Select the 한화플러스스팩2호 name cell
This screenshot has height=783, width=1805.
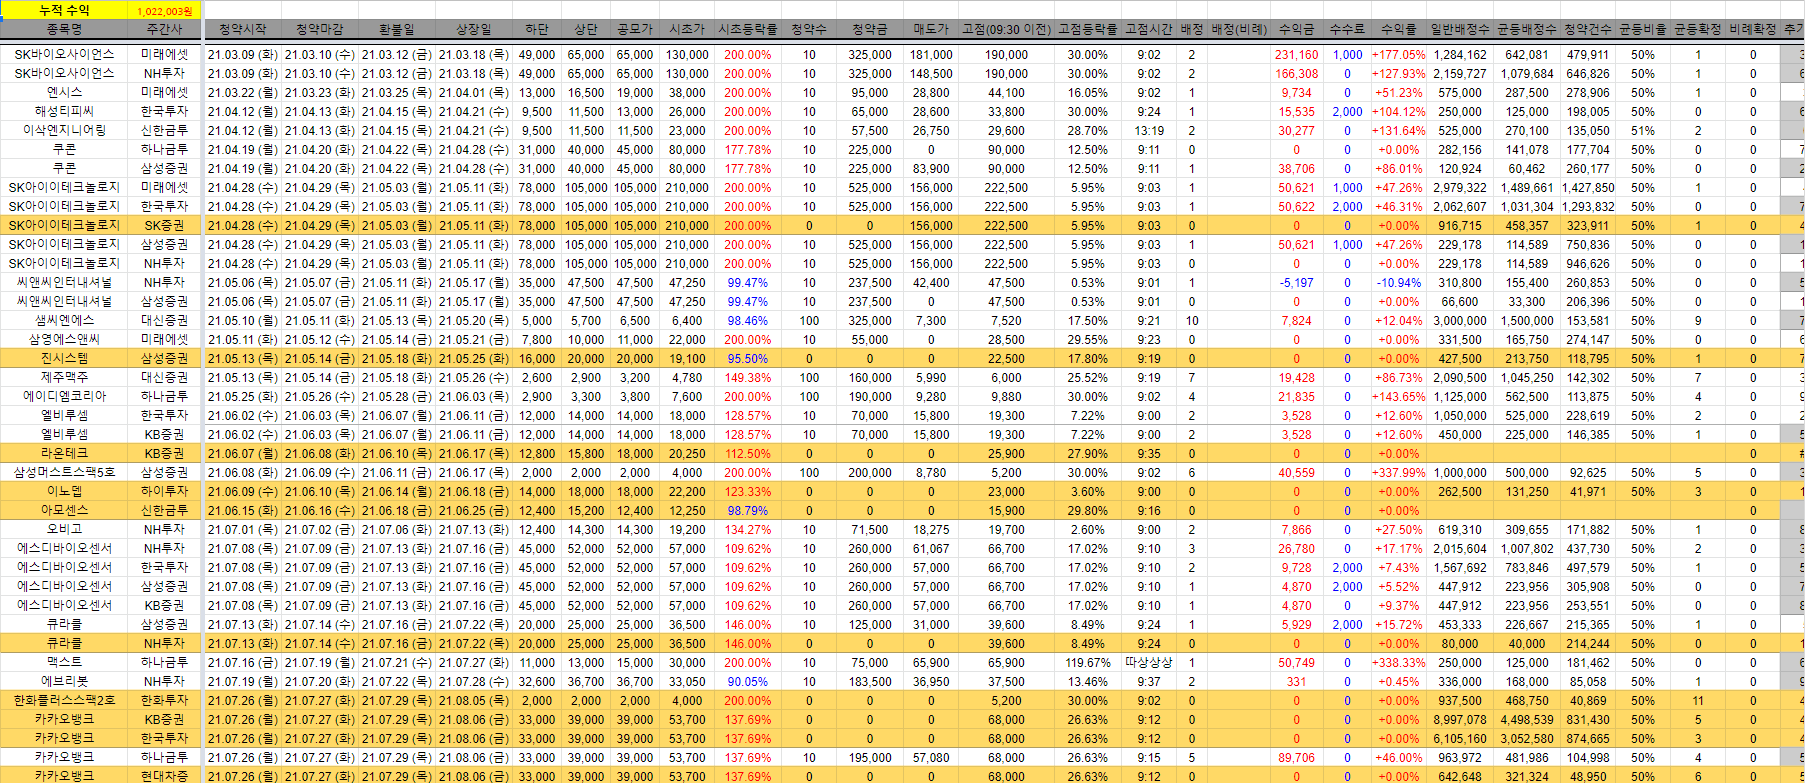point(65,700)
